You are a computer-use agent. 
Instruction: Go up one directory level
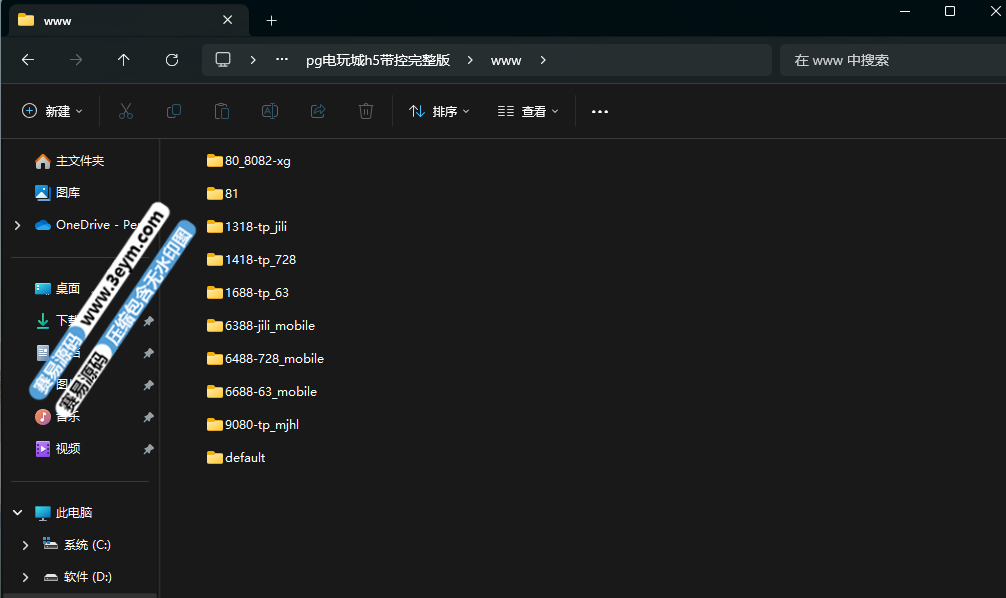(124, 60)
